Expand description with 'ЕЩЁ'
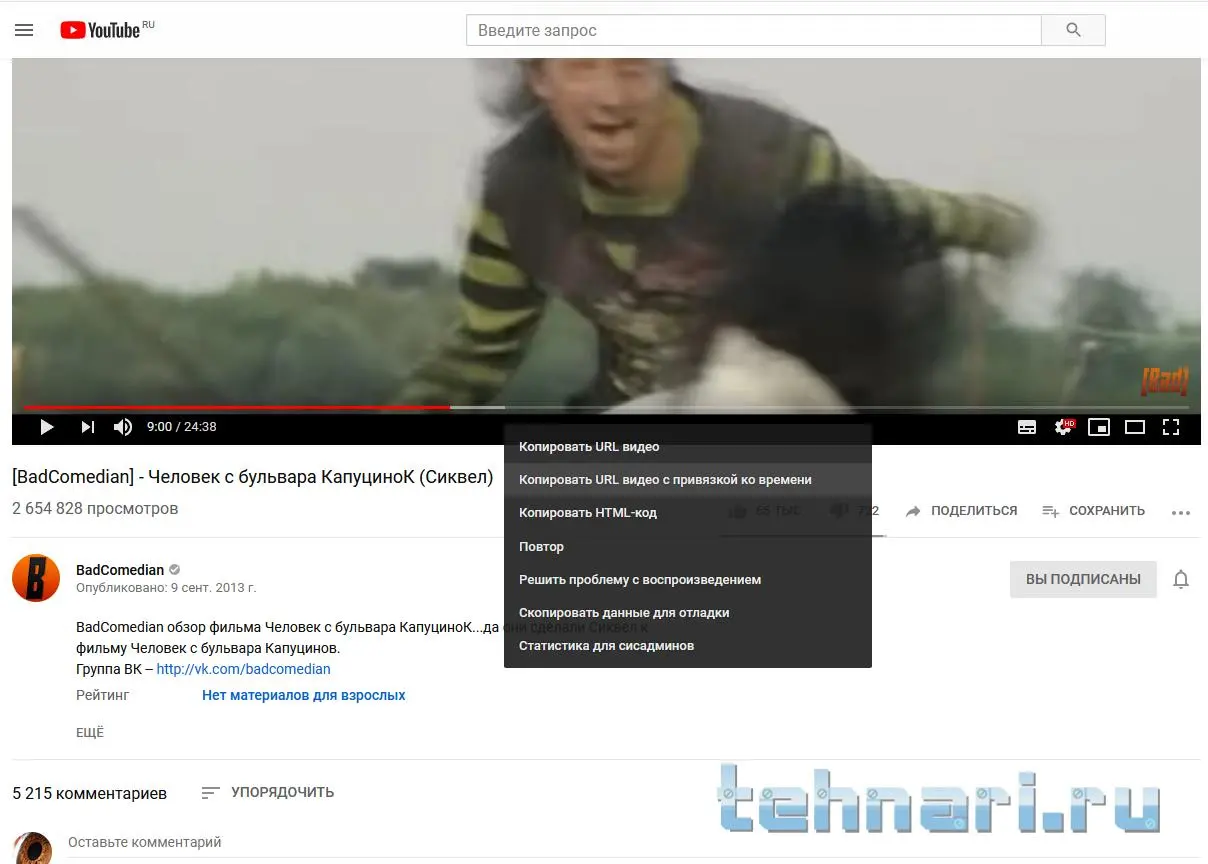The image size is (1208, 864). pos(90,733)
